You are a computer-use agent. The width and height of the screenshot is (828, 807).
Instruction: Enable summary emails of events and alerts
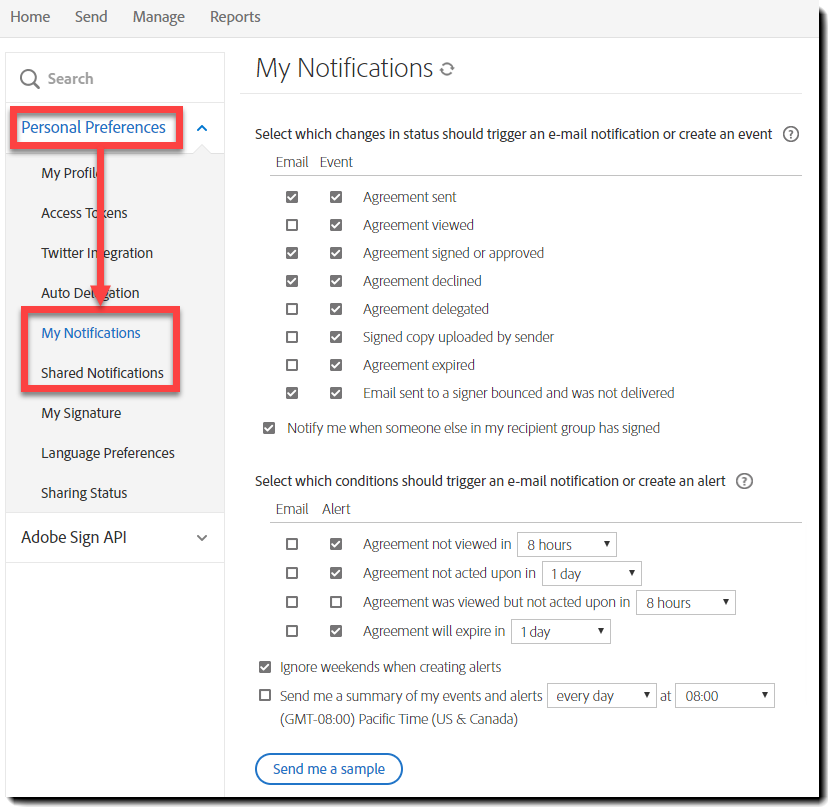pos(265,695)
